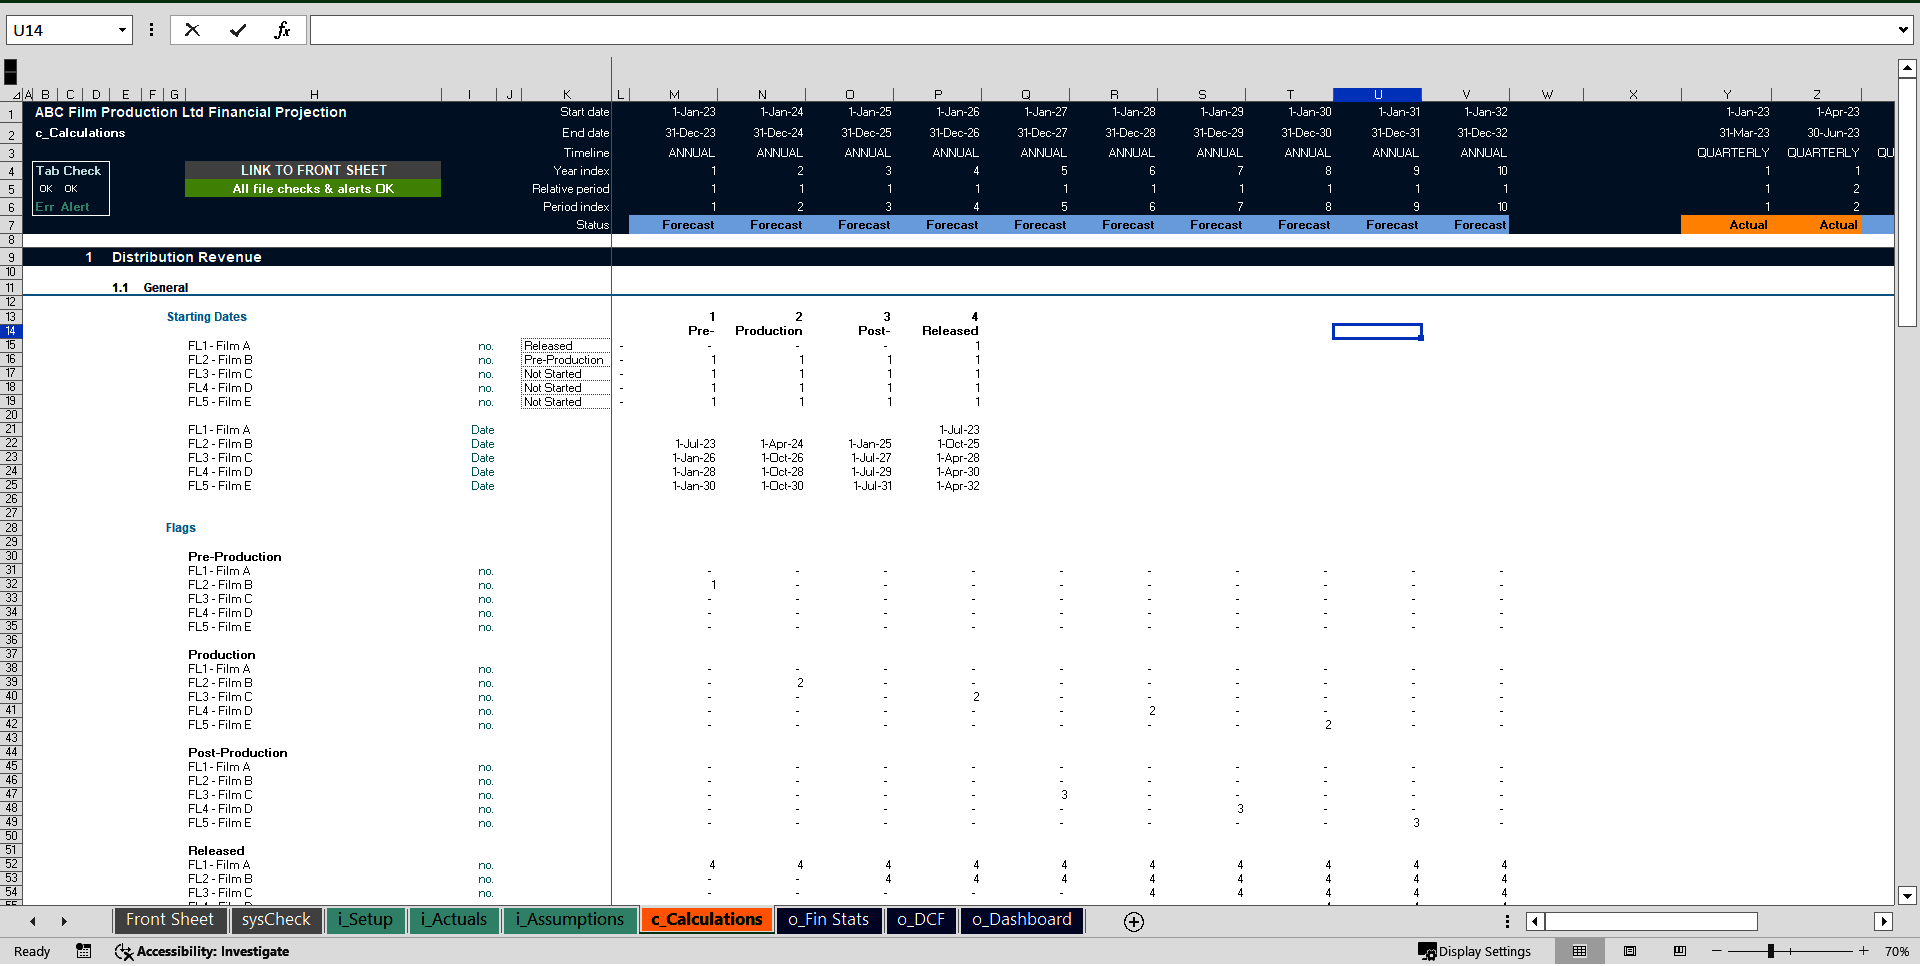The width and height of the screenshot is (1920, 966).
Task: Open the Insert Function dialog
Action: click(x=282, y=30)
